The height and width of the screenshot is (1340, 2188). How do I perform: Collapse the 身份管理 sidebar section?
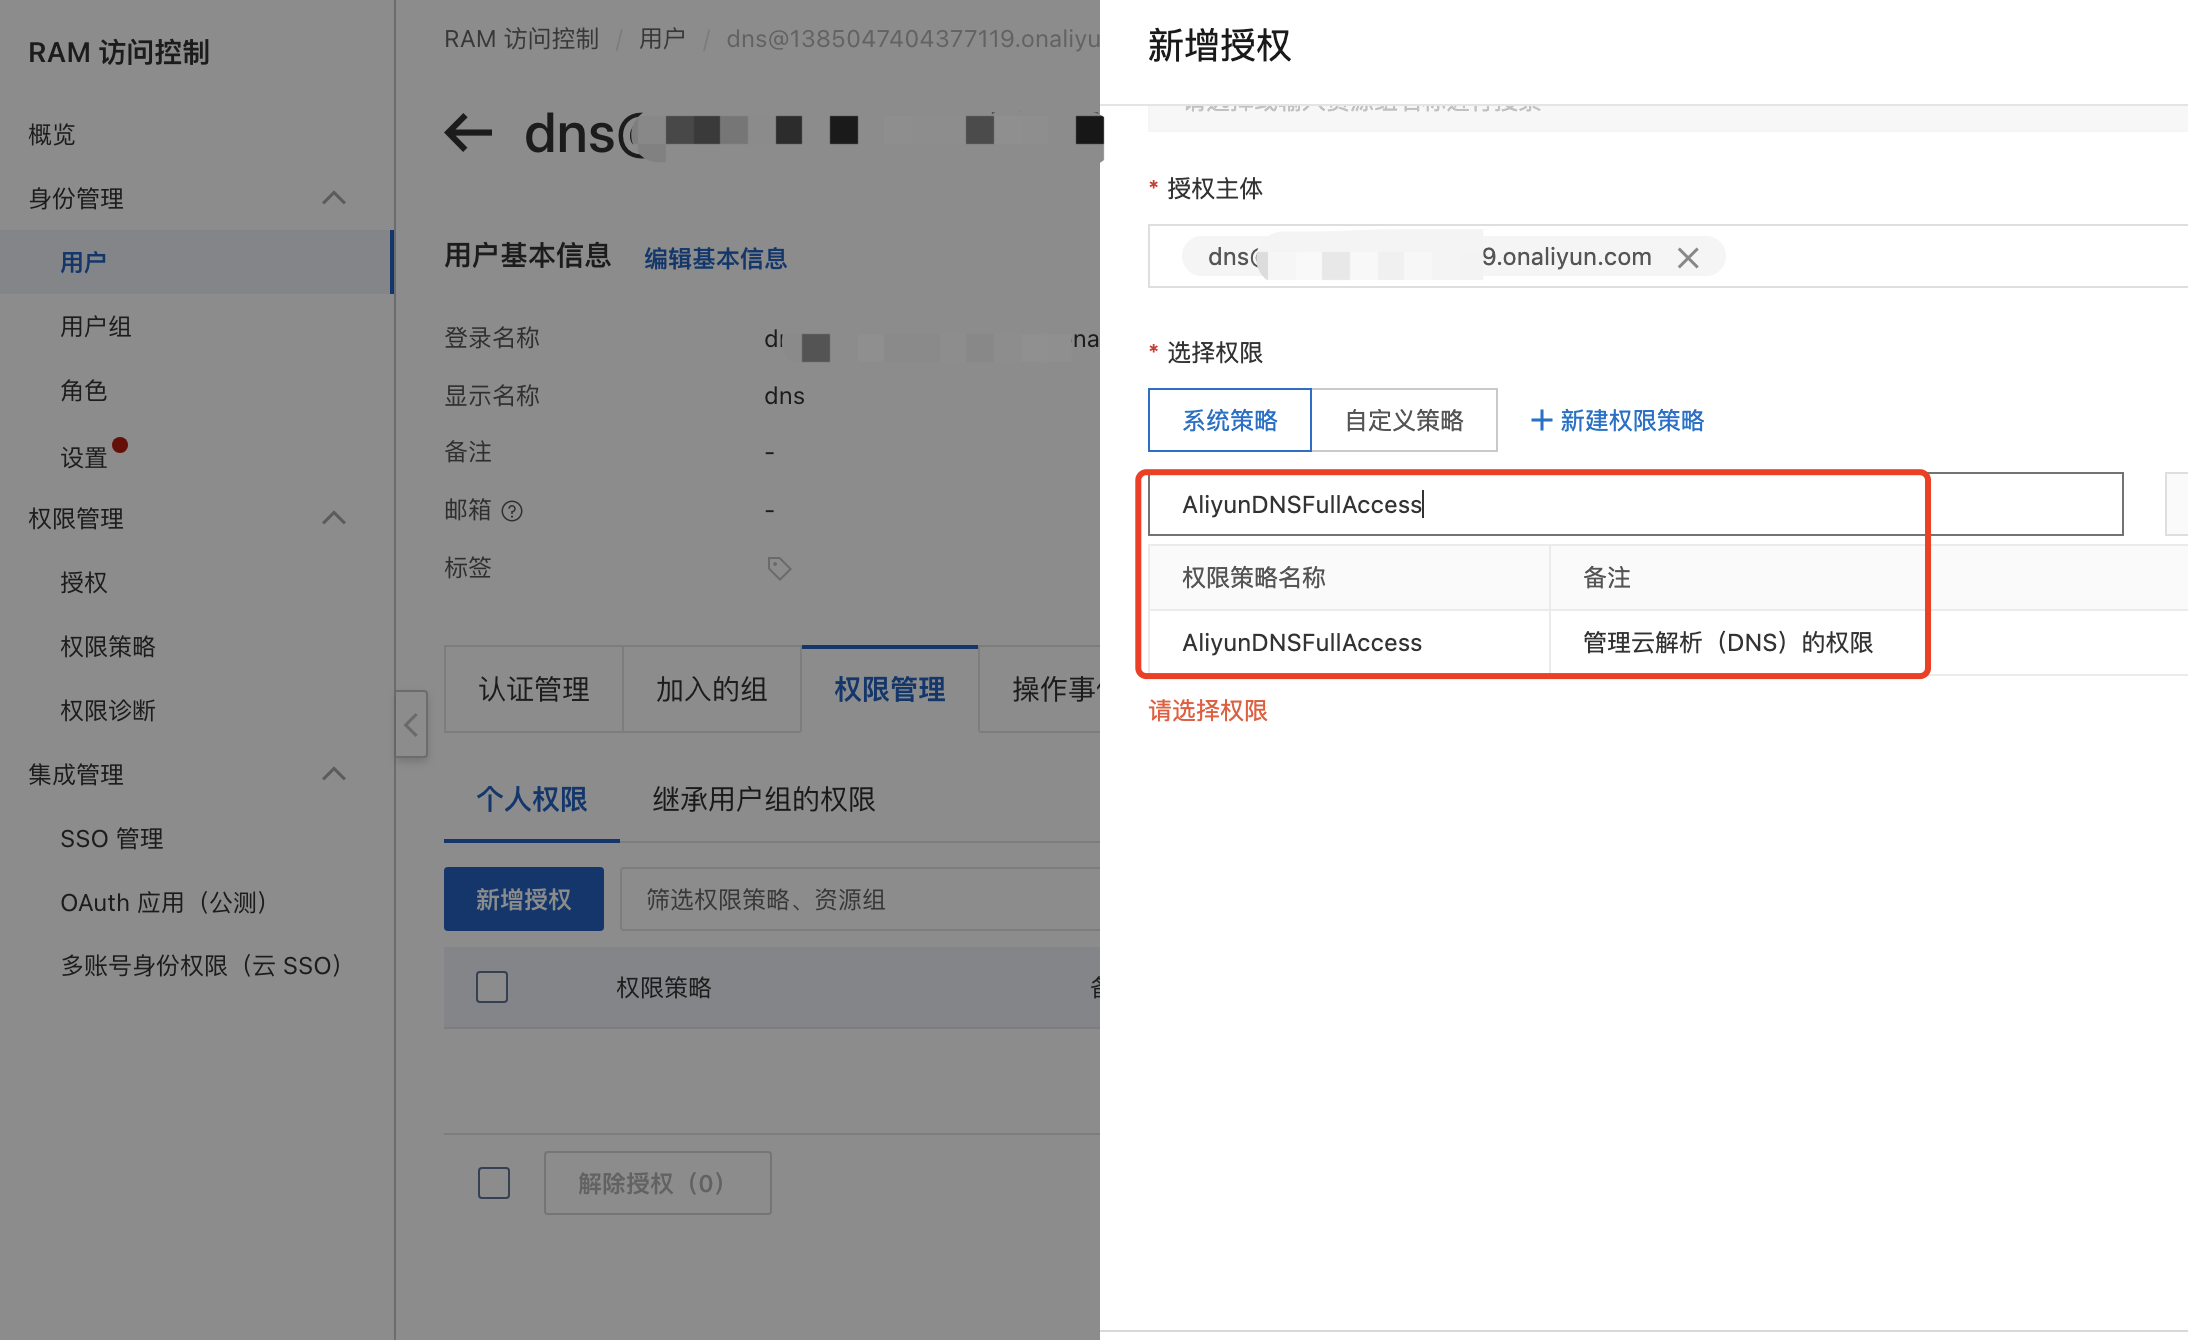(334, 198)
